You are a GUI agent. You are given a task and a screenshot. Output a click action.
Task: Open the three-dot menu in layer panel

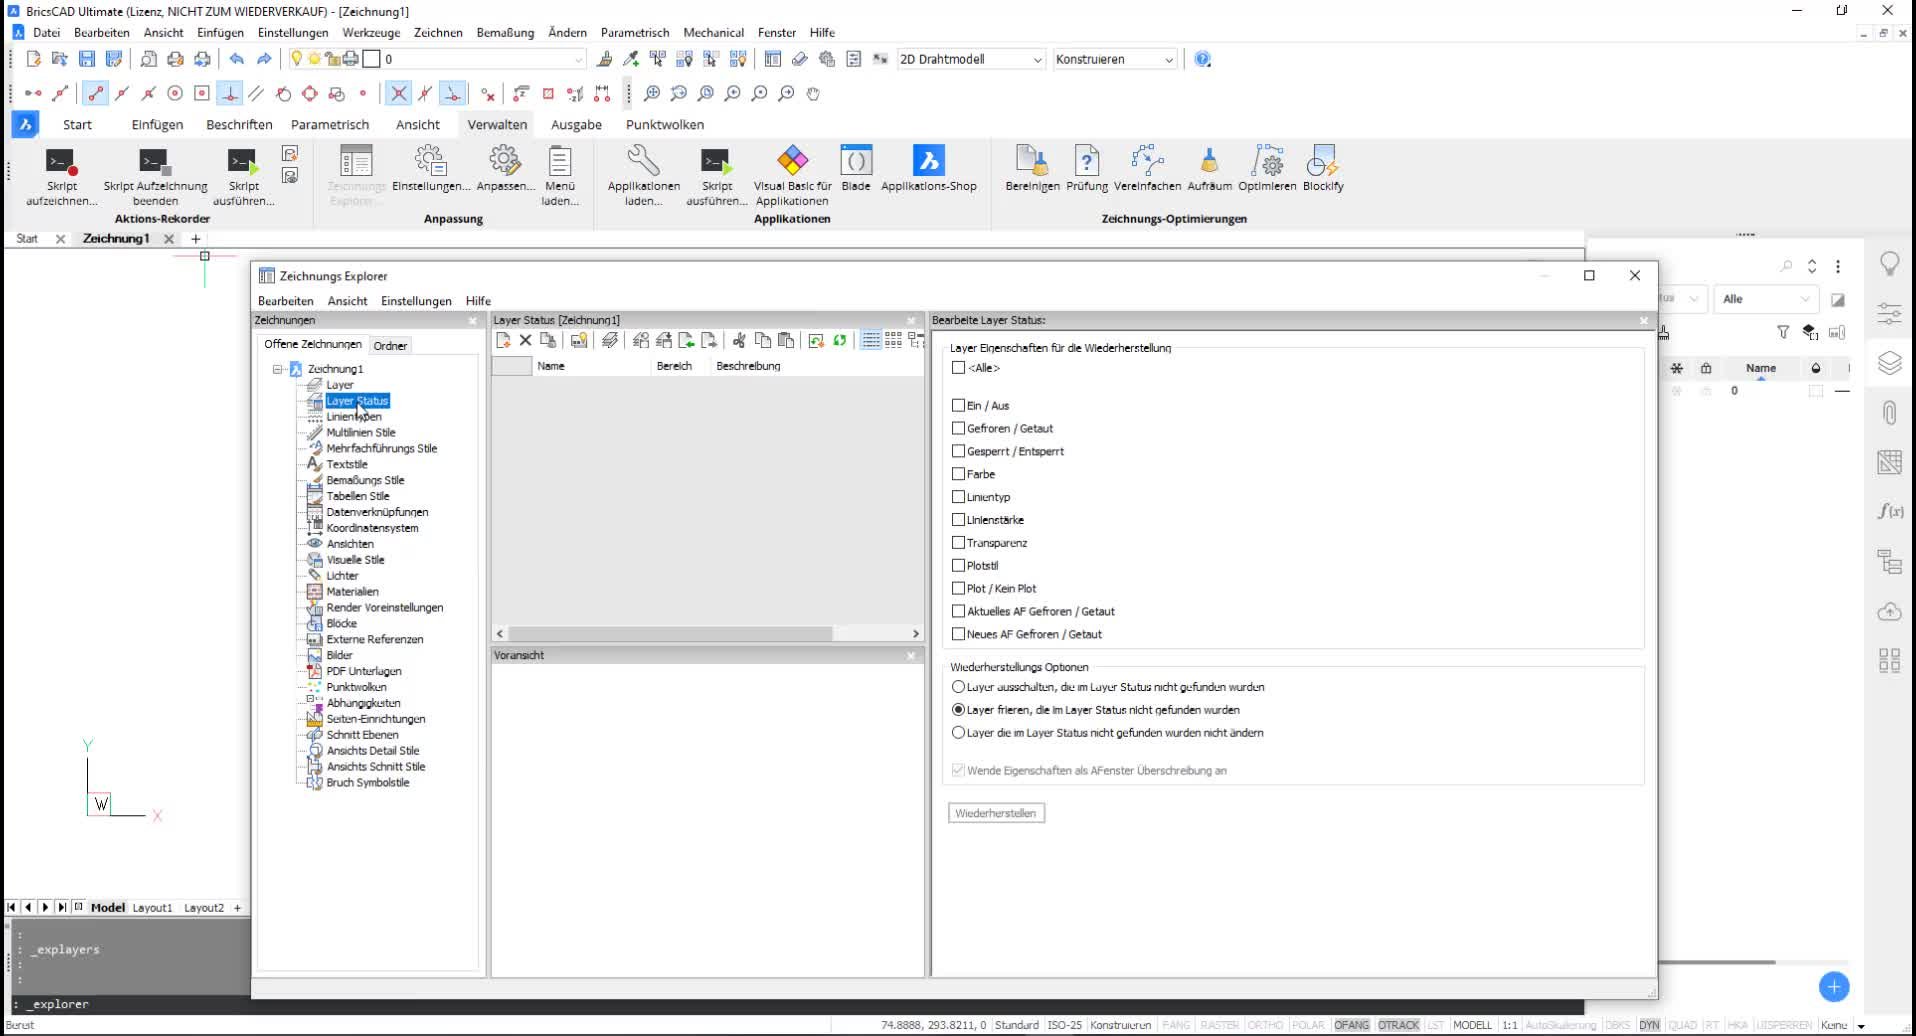pyautogui.click(x=1838, y=266)
